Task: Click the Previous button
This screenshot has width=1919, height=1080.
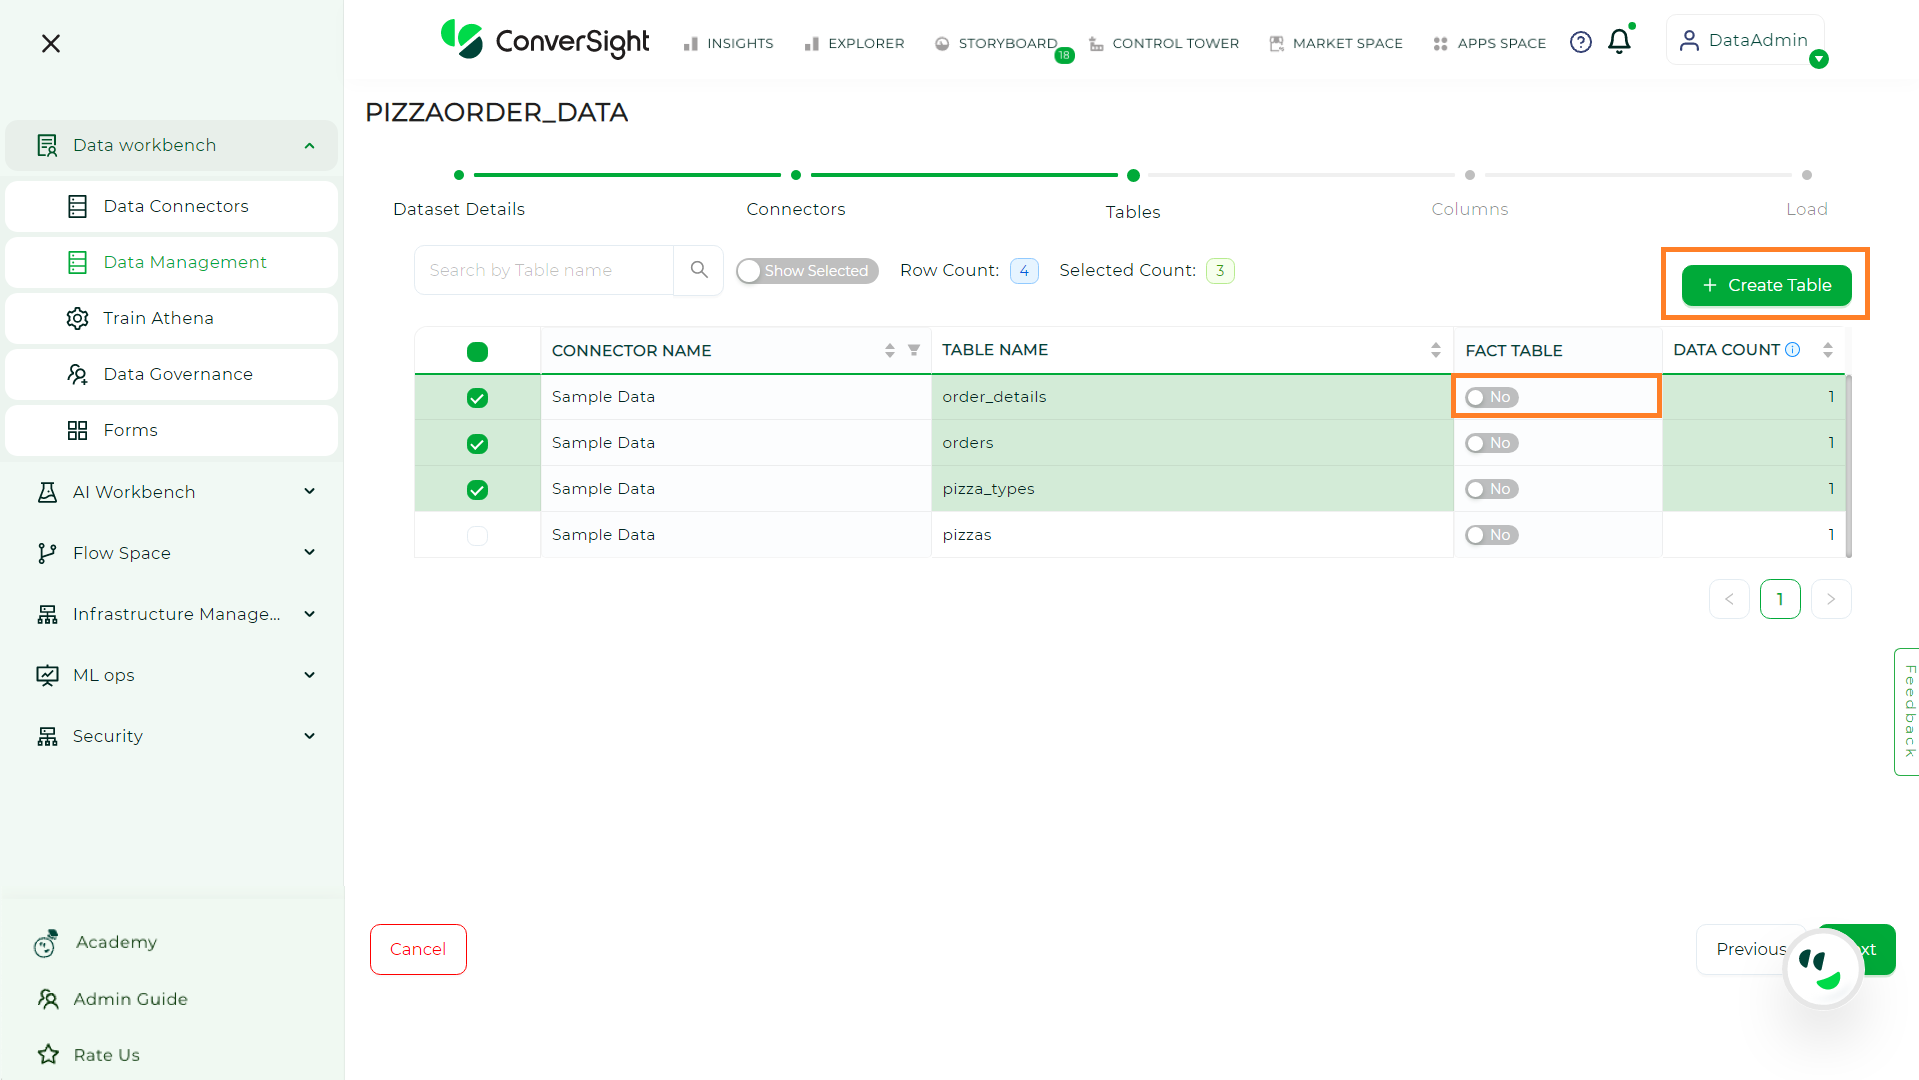Action: coord(1751,949)
